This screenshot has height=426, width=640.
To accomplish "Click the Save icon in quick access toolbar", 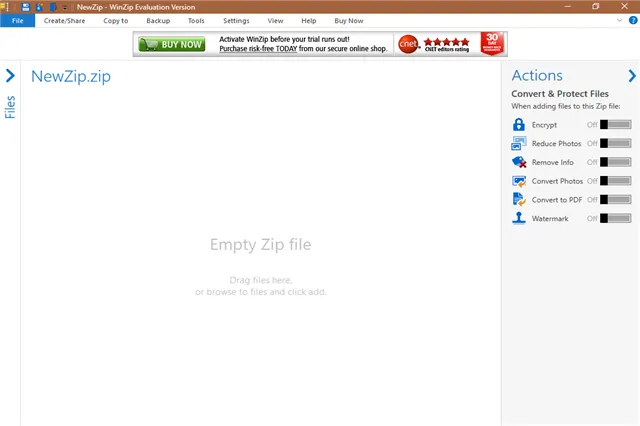I will (26, 7).
